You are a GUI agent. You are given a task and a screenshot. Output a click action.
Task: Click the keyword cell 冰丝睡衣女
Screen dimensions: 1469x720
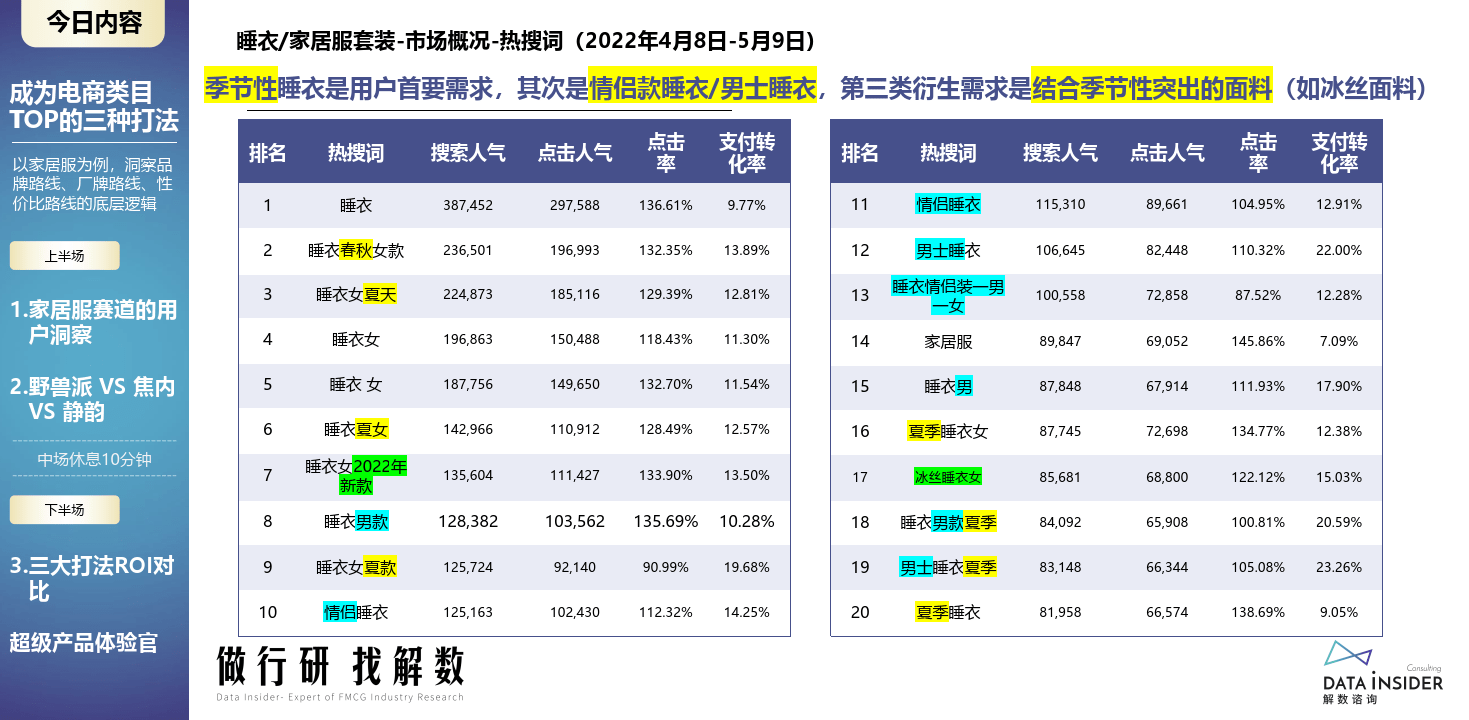(948, 477)
